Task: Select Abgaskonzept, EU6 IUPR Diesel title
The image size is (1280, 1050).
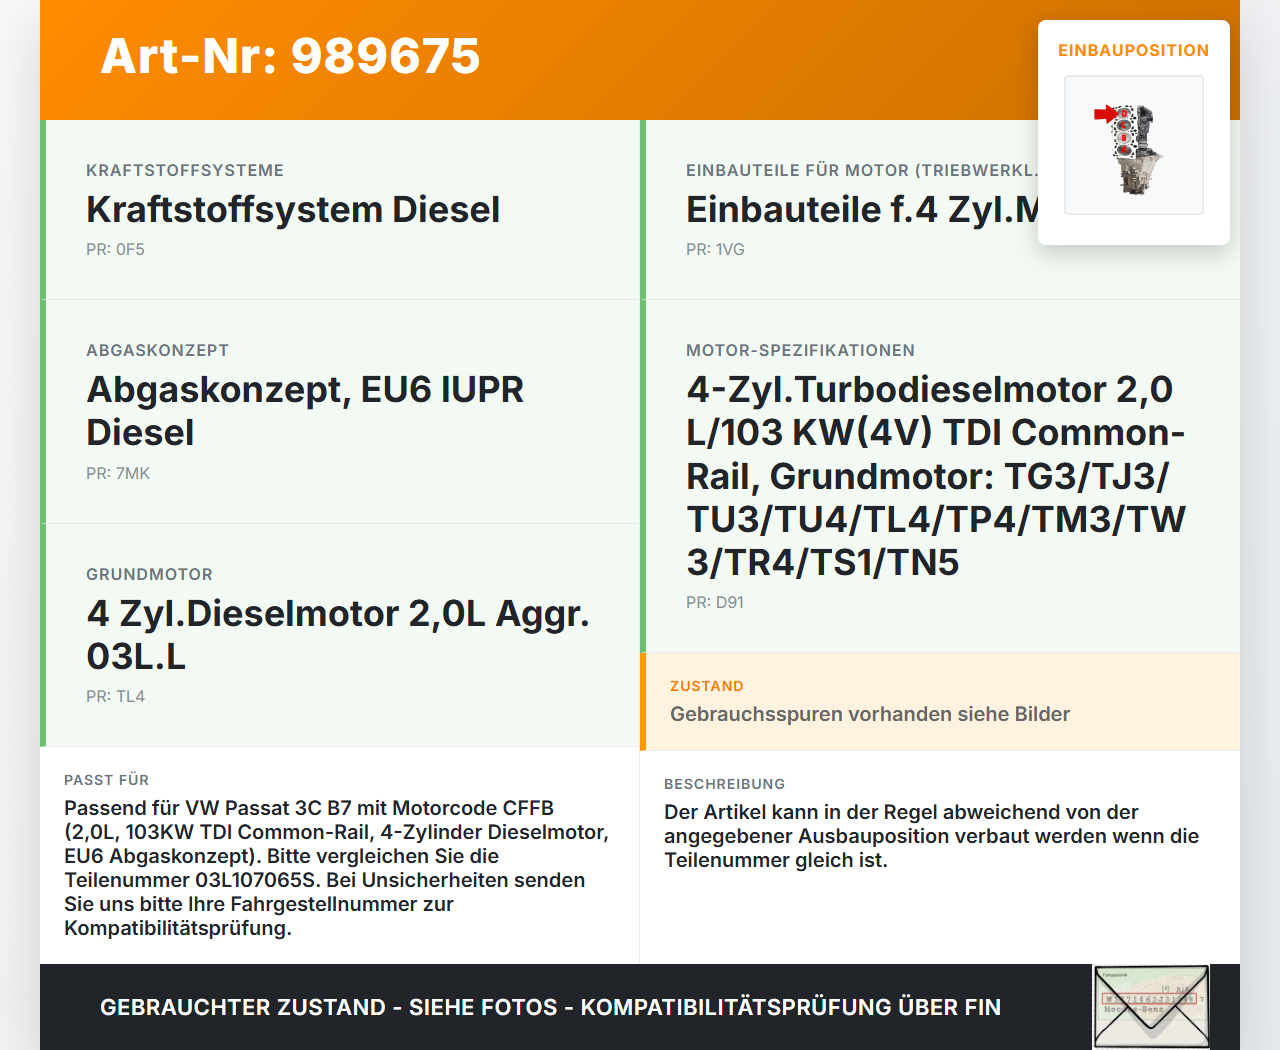Action: pos(305,411)
